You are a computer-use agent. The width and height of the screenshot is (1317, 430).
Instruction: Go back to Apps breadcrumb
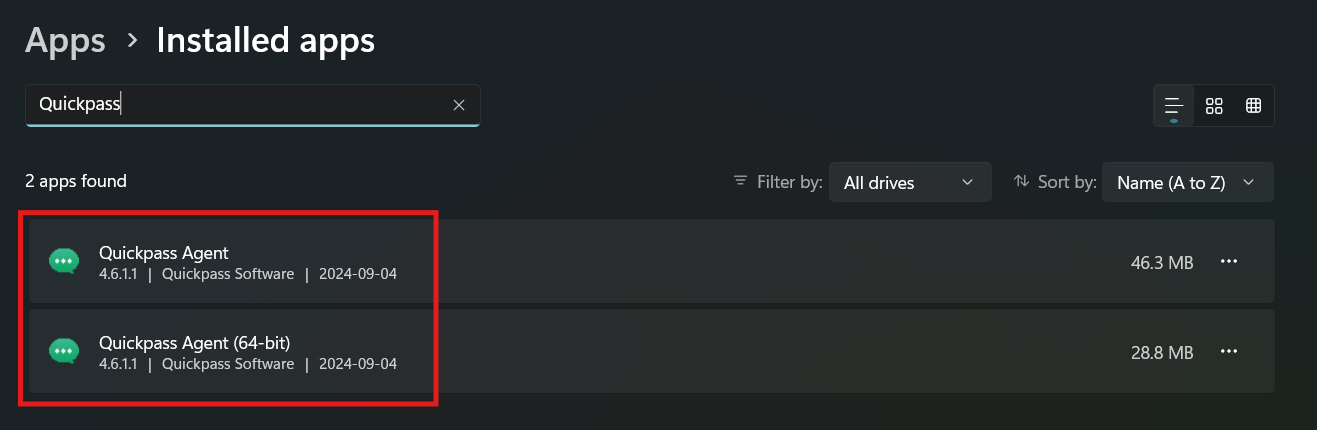65,40
